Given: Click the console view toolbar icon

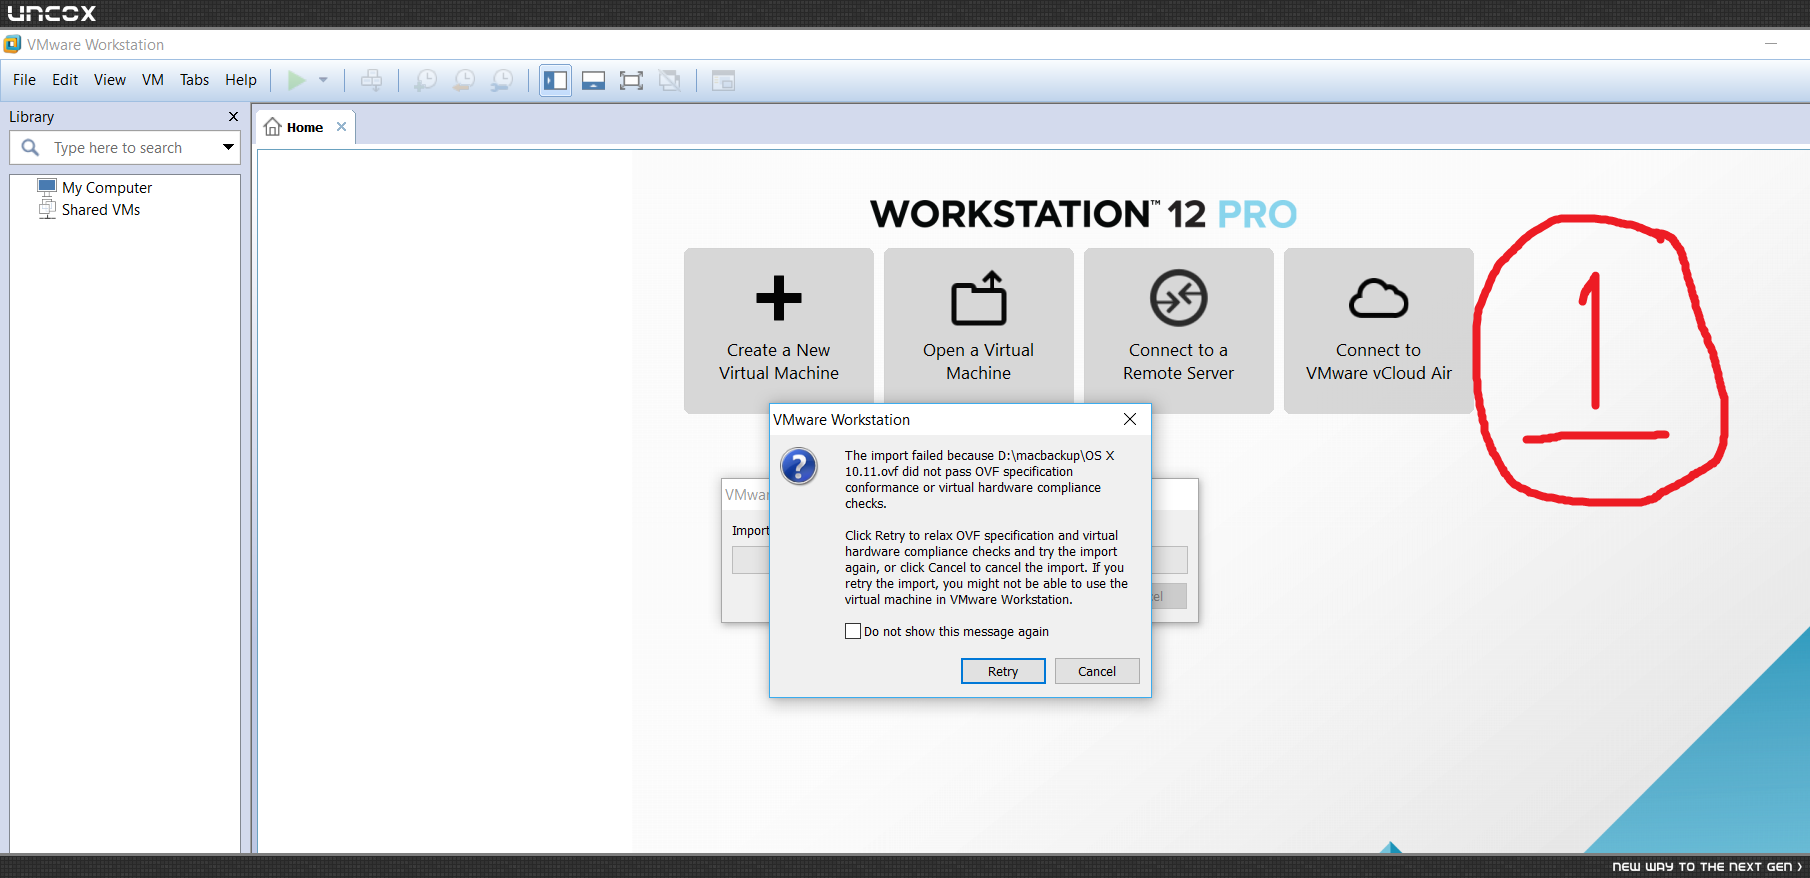Looking at the screenshot, I should (723, 80).
